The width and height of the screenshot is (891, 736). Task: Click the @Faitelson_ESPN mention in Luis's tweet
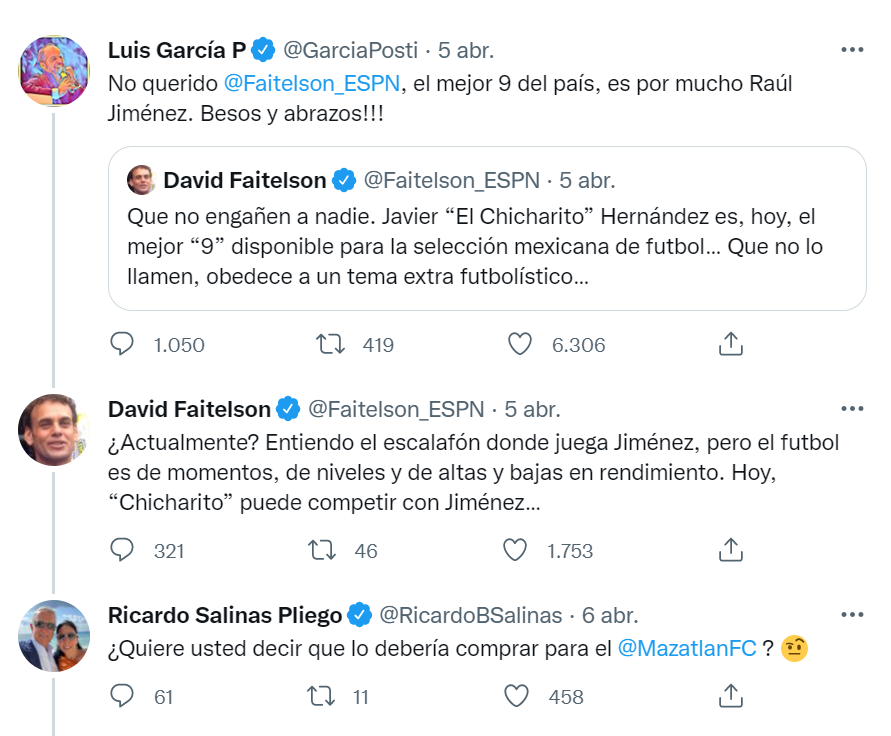(311, 84)
